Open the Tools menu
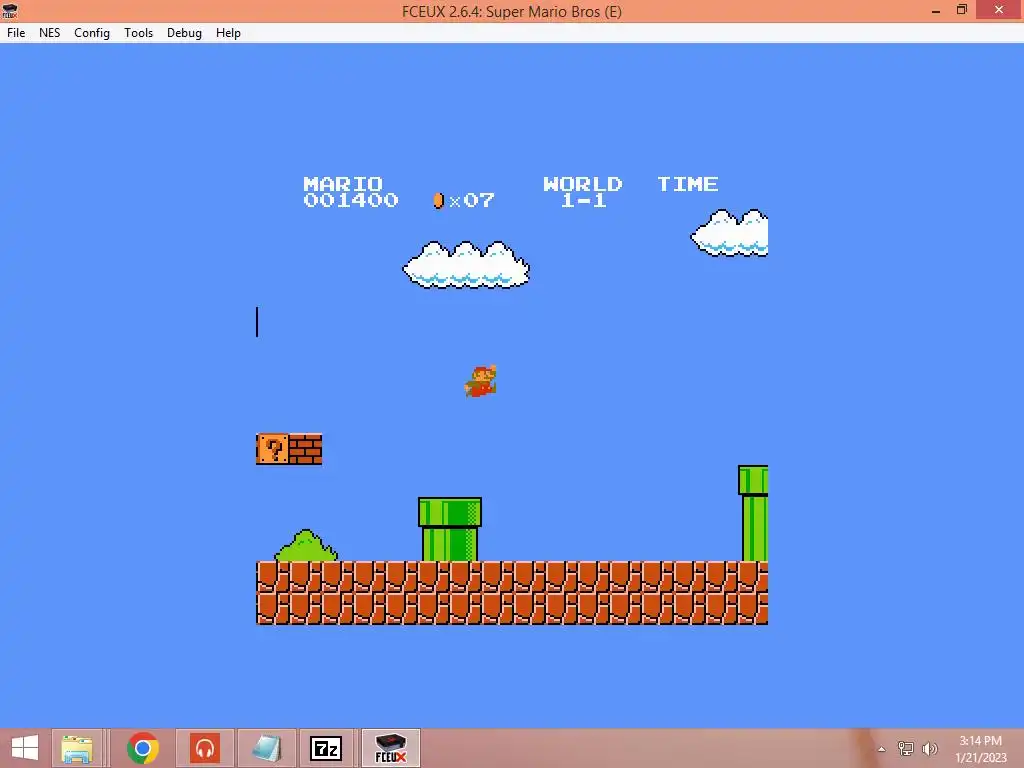Viewport: 1024px width, 768px height. 138,33
